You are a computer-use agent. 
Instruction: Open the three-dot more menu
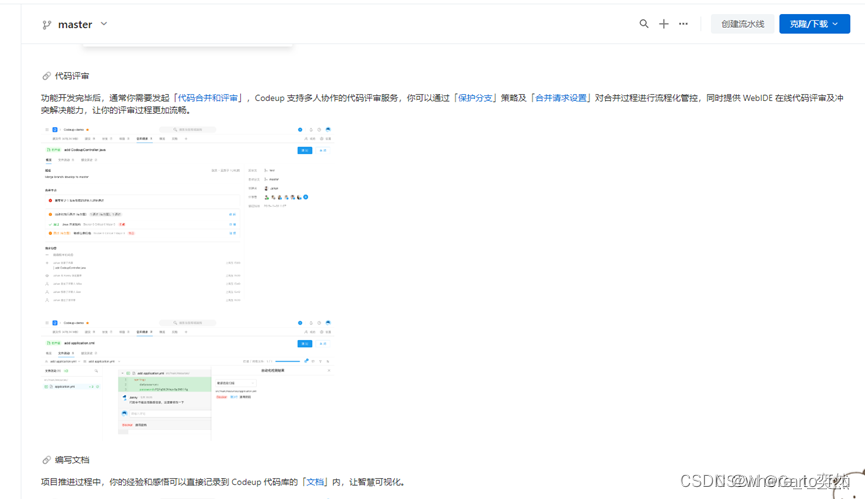[684, 24]
